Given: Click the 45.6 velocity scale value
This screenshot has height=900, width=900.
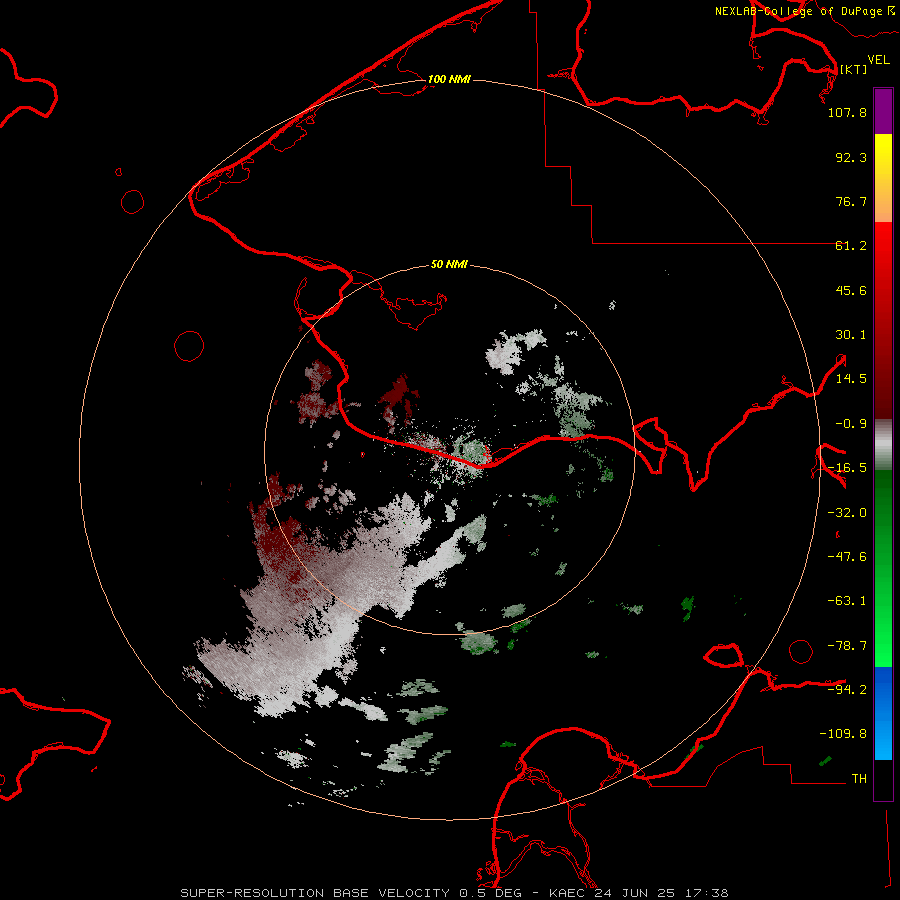Looking at the screenshot, I should [x=851, y=290].
